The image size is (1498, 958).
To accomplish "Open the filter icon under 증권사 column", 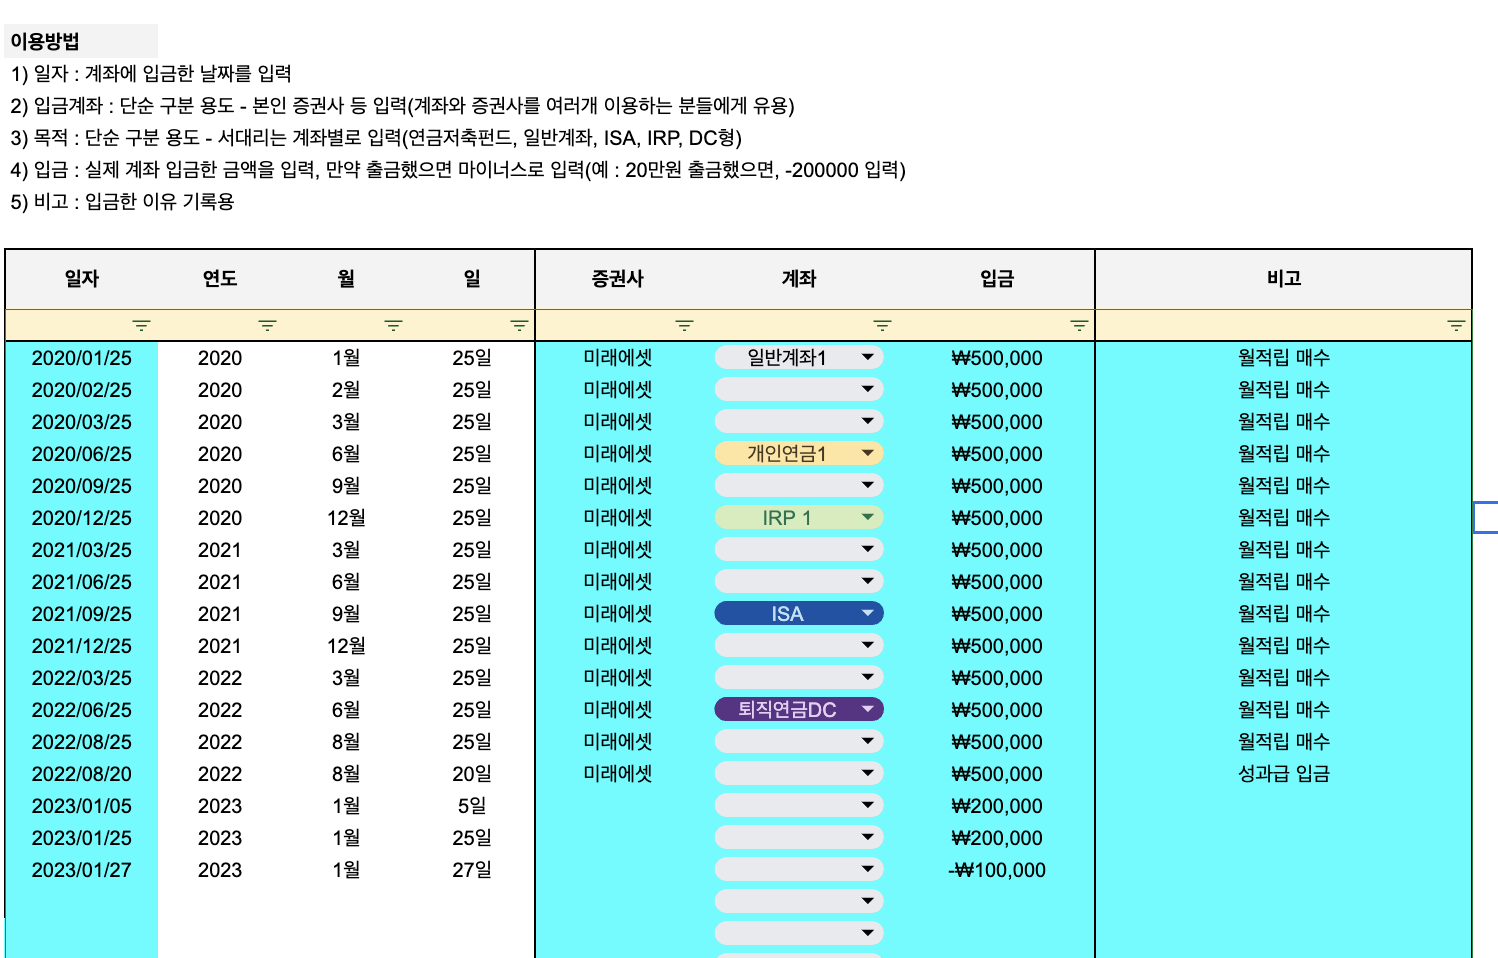I will (684, 326).
